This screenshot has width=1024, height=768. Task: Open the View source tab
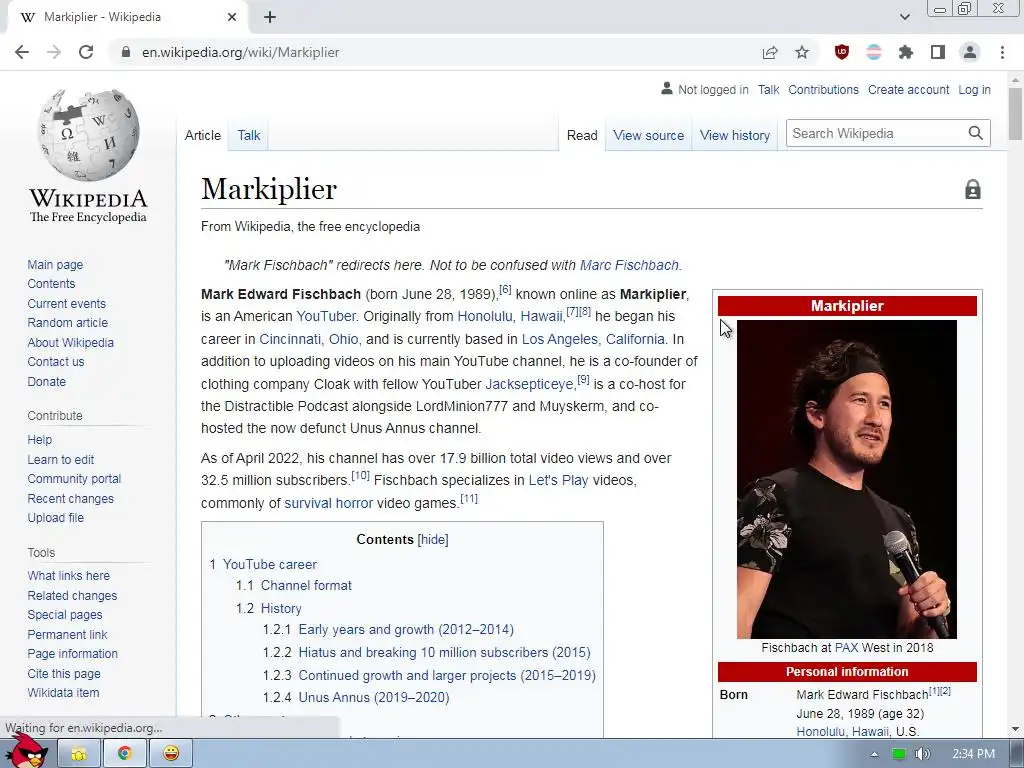[x=648, y=135]
